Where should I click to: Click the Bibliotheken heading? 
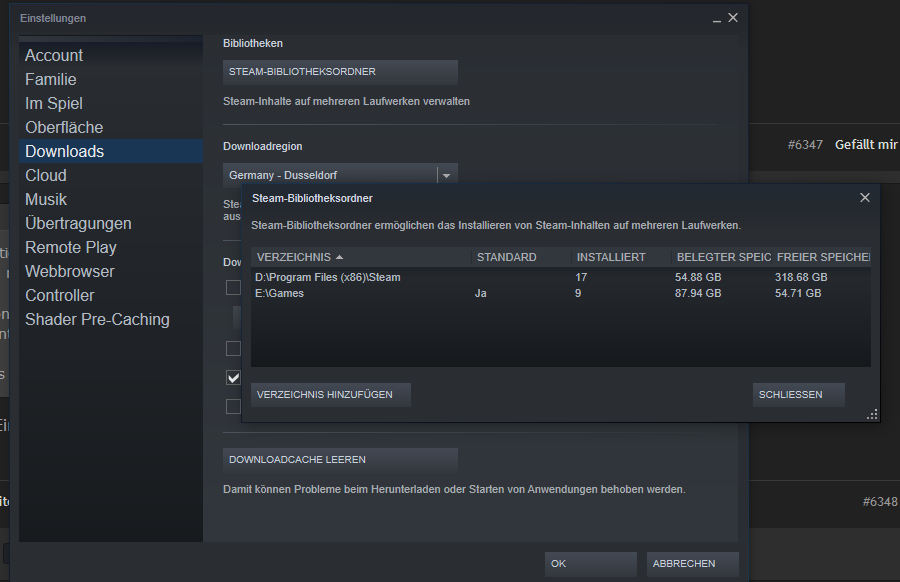(253, 44)
